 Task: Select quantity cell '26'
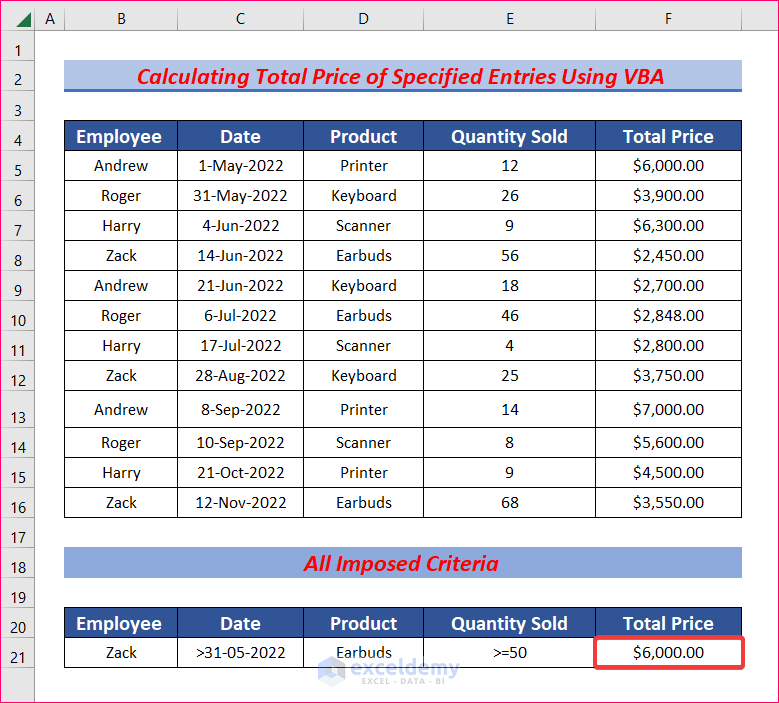[509, 196]
